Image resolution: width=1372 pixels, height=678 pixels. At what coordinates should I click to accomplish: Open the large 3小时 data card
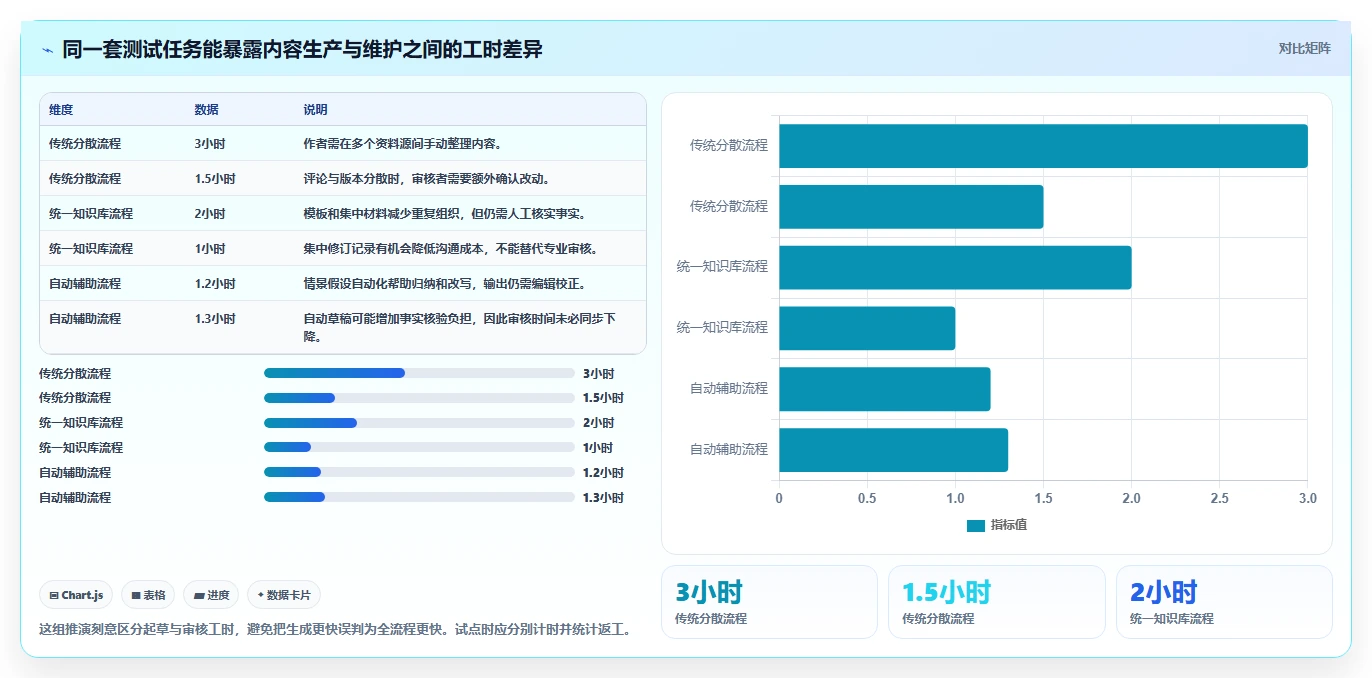(769, 602)
